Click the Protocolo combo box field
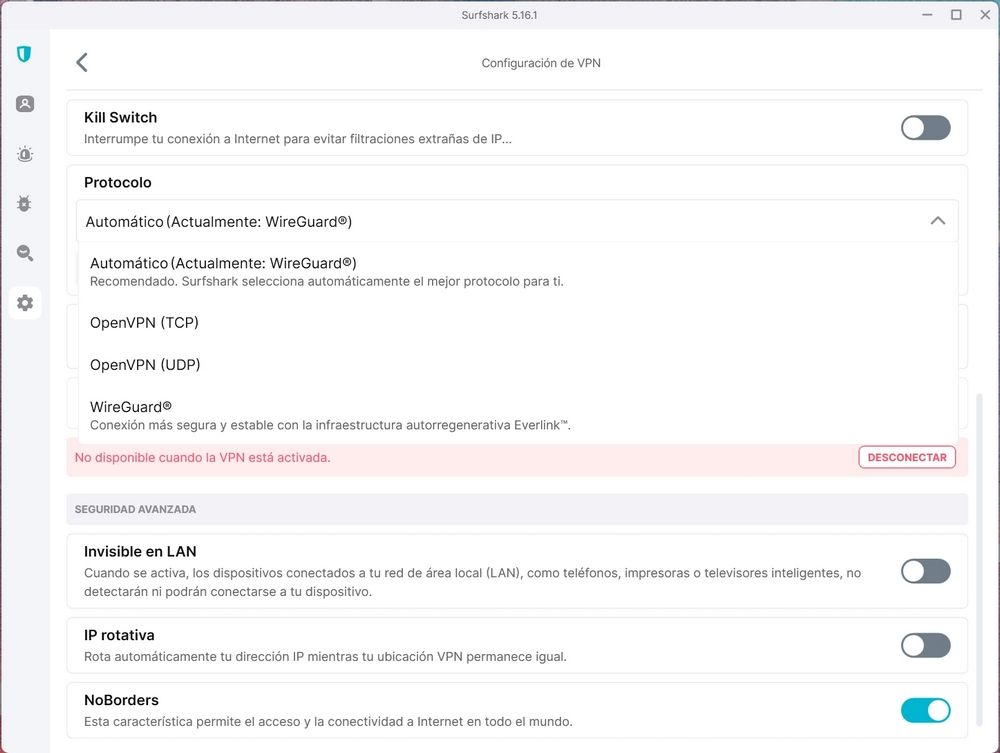The height and width of the screenshot is (753, 1000). tap(517, 221)
